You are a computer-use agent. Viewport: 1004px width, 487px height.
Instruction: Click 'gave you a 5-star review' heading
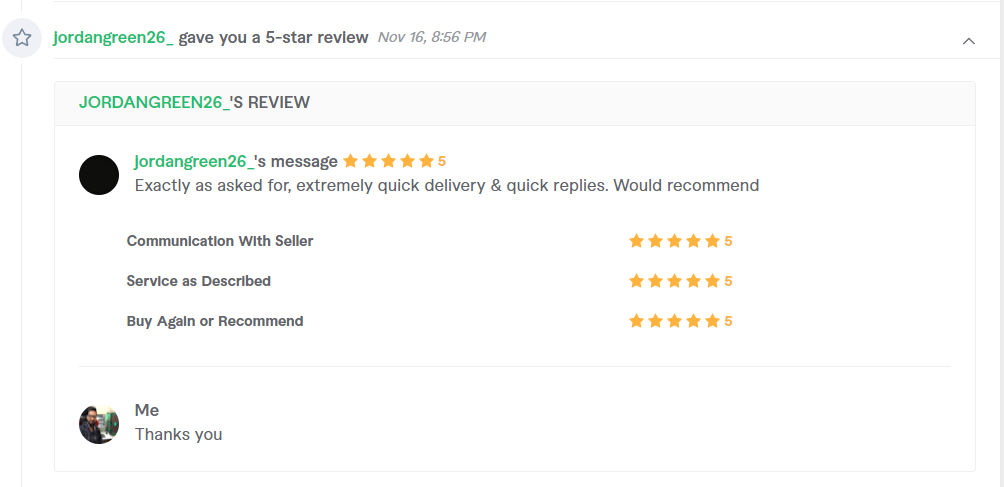pyautogui.click(x=273, y=37)
